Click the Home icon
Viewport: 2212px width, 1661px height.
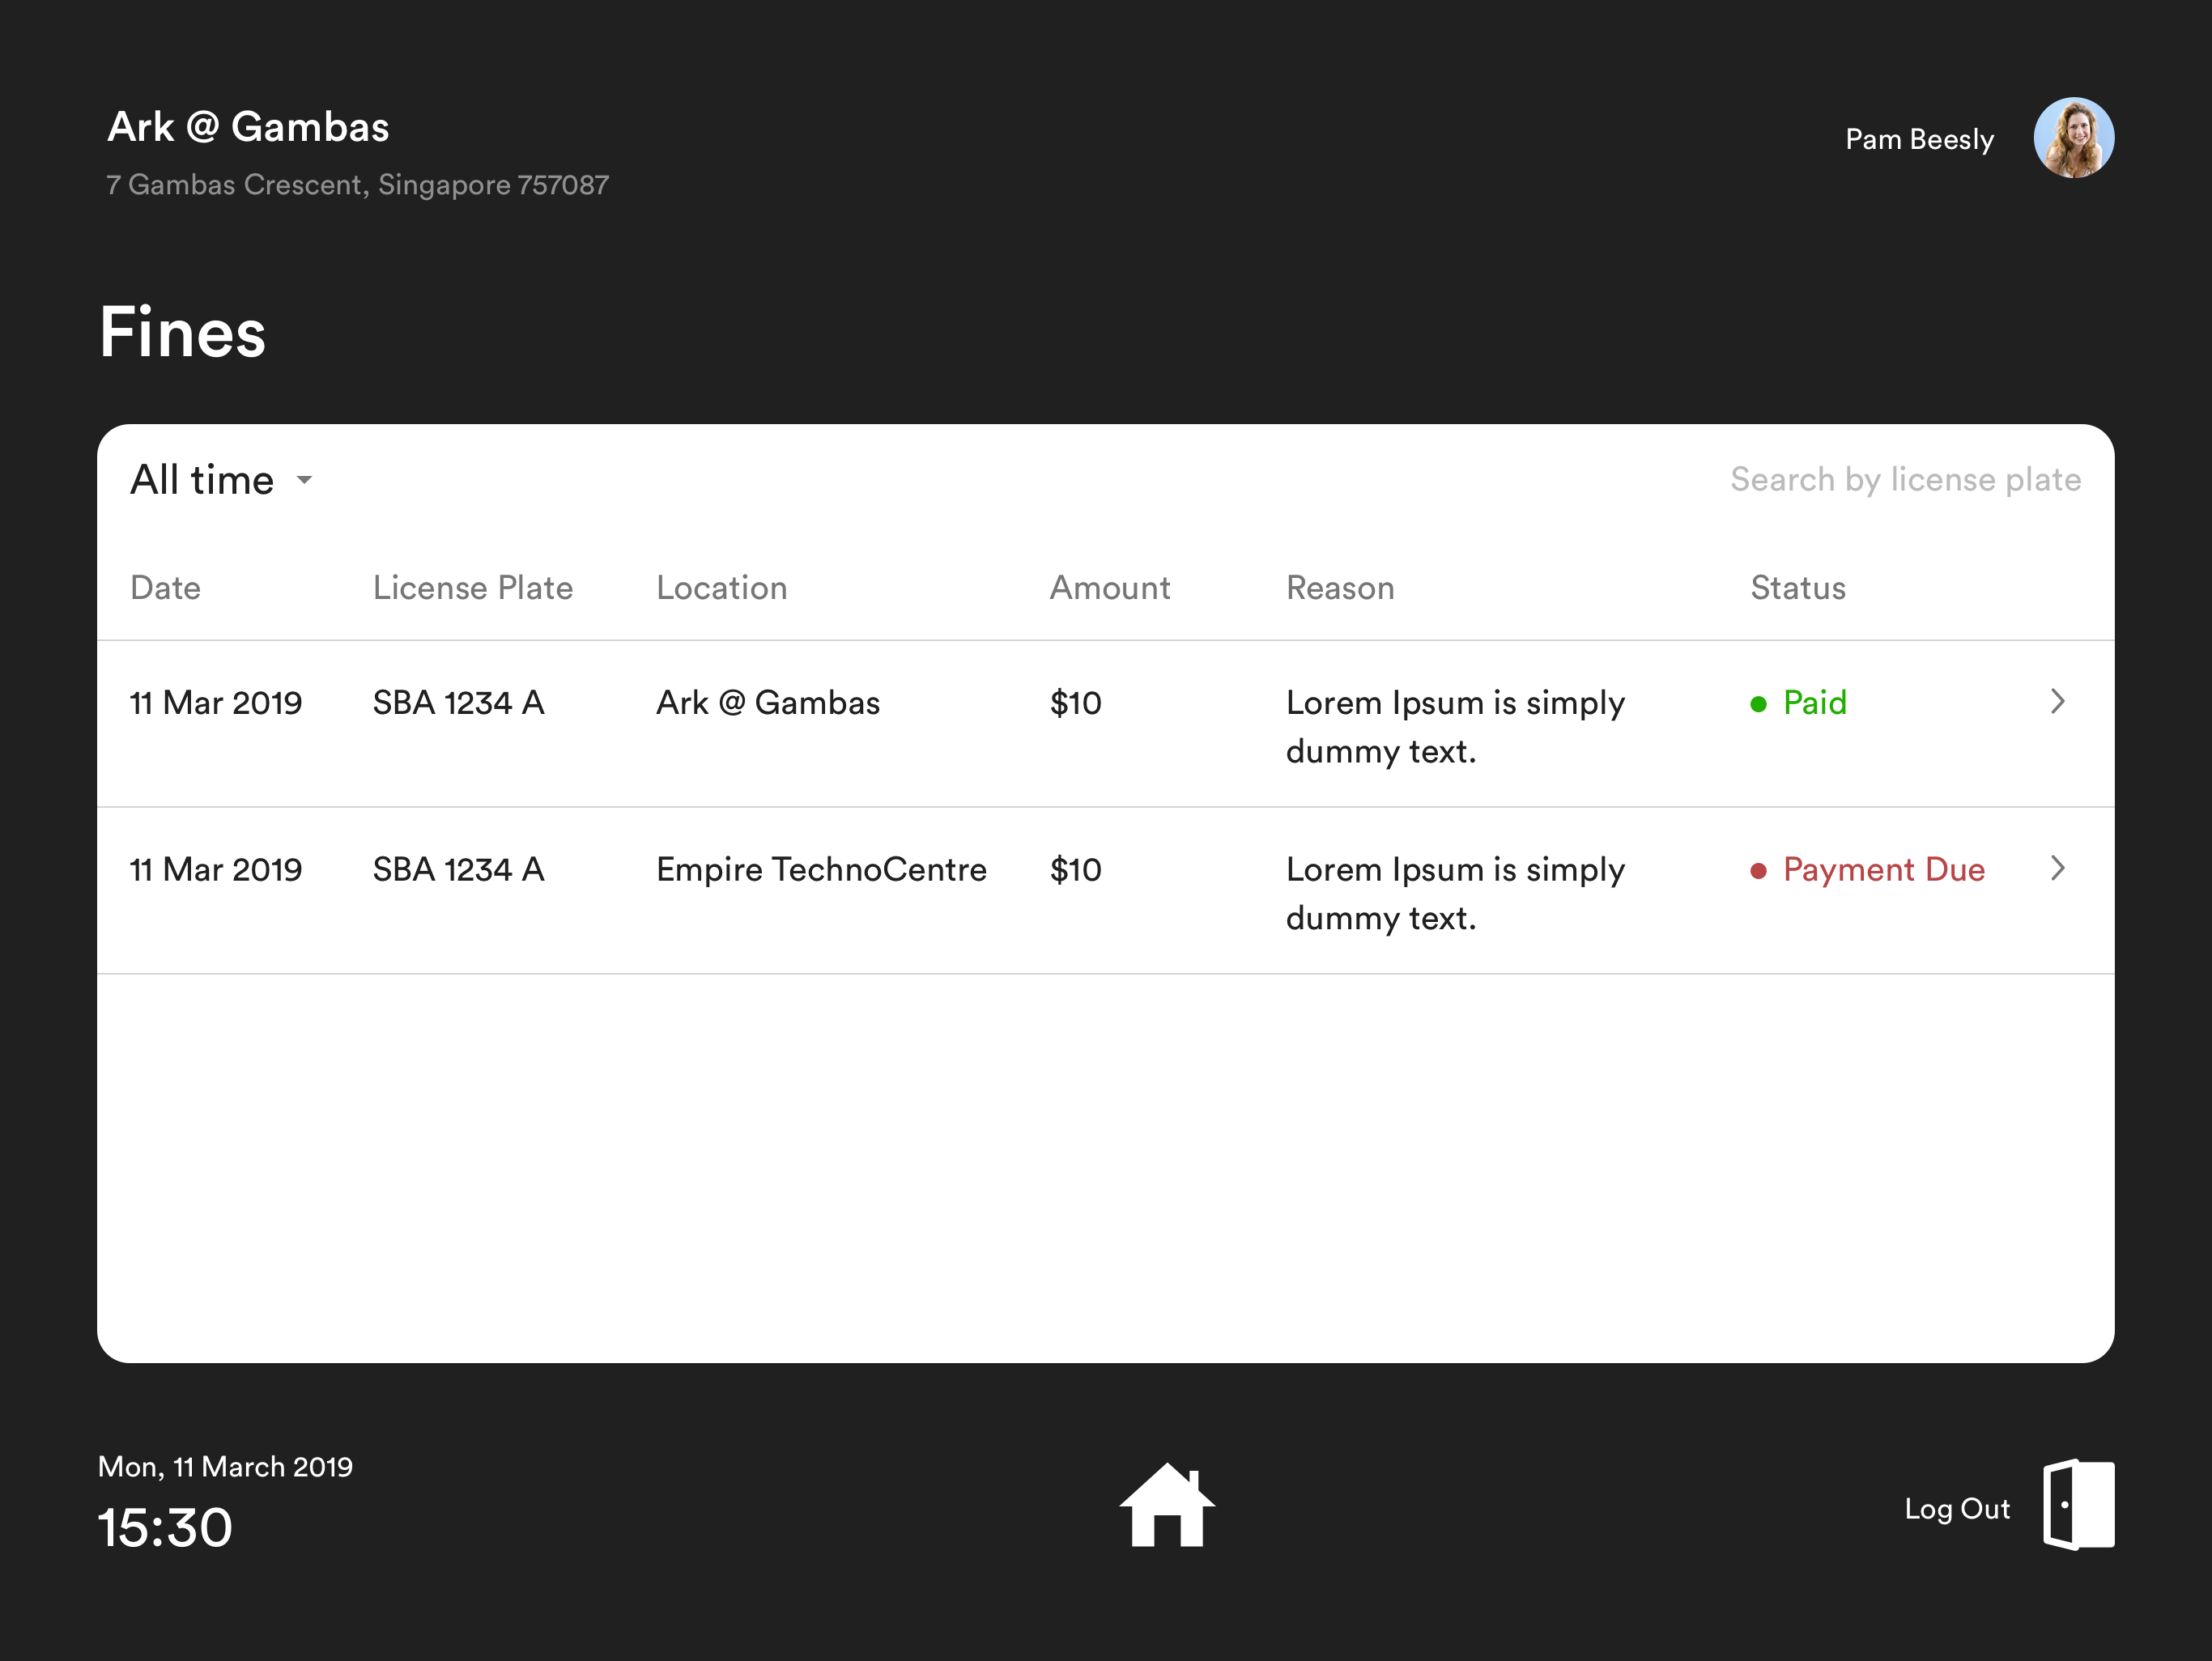(1166, 1505)
